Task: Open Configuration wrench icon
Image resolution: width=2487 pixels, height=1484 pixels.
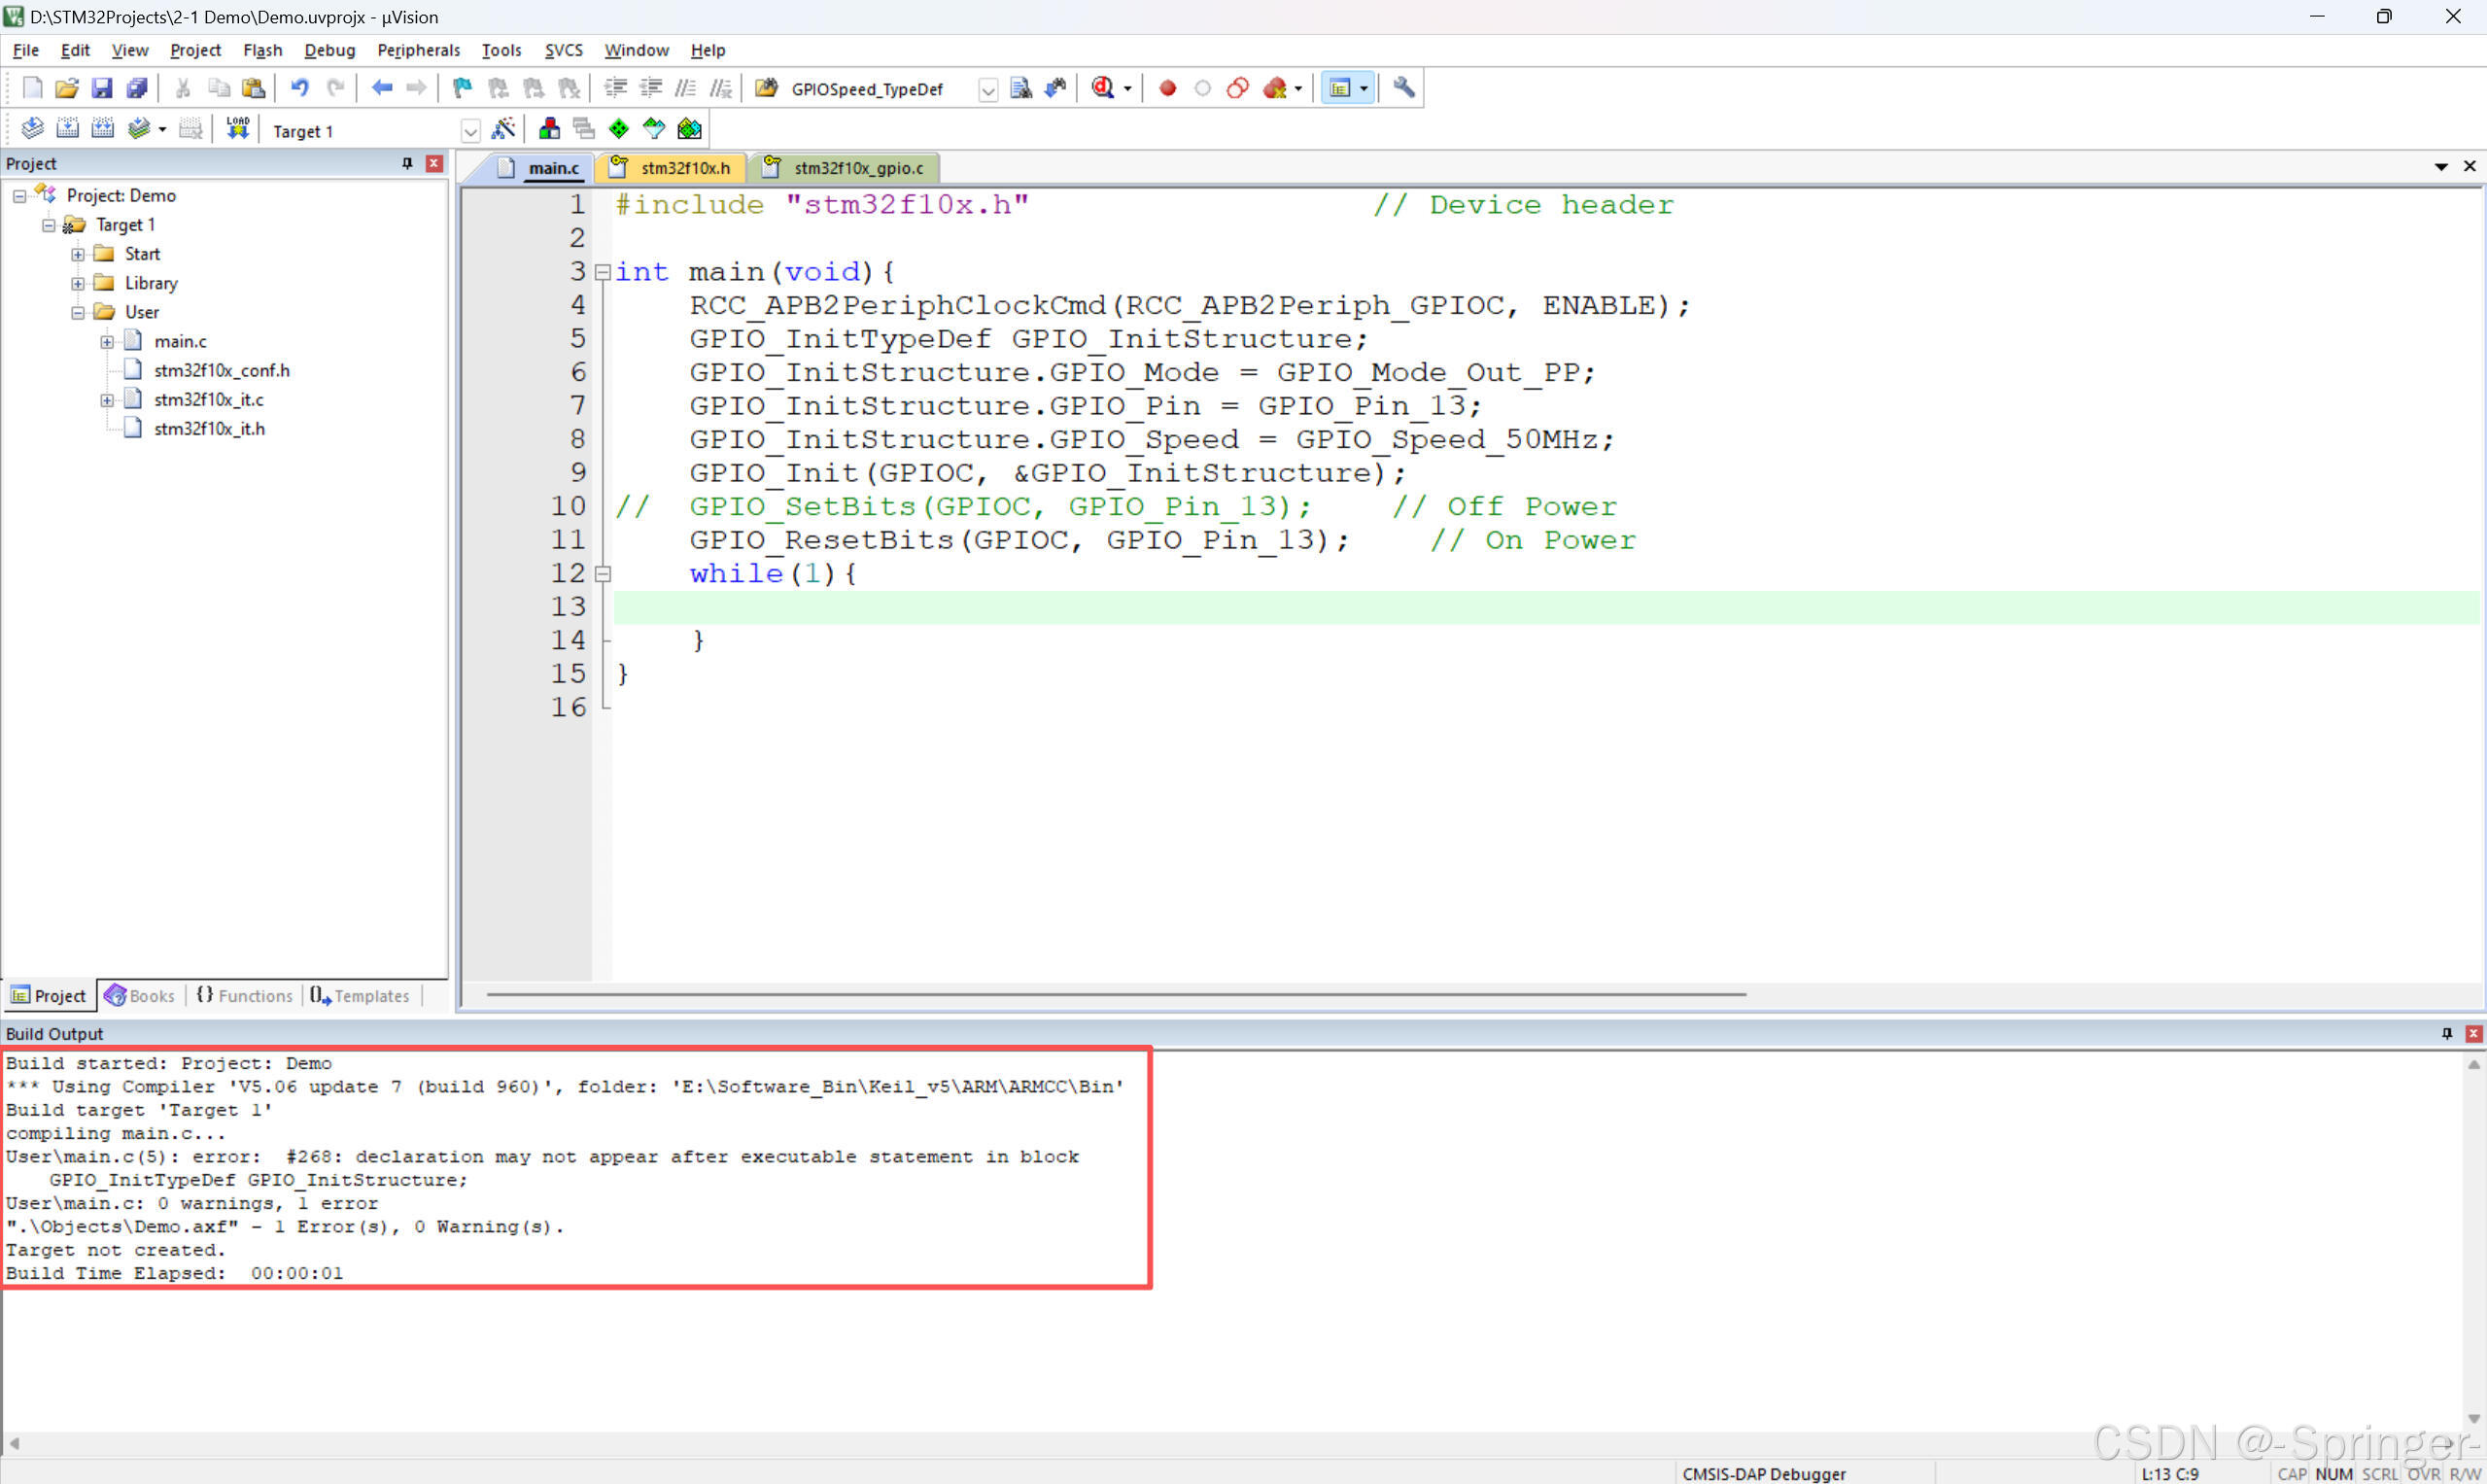Action: point(1404,88)
